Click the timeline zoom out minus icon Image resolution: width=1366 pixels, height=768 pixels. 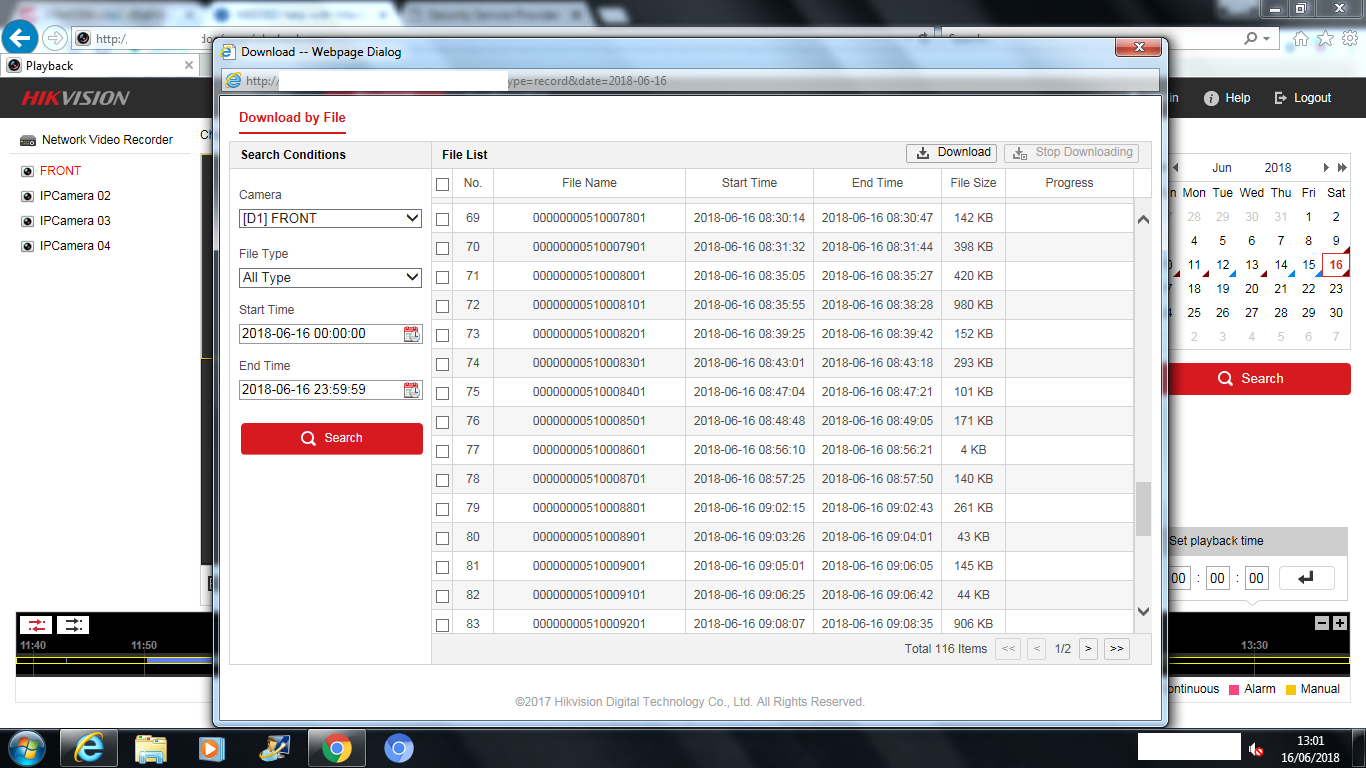1322,623
